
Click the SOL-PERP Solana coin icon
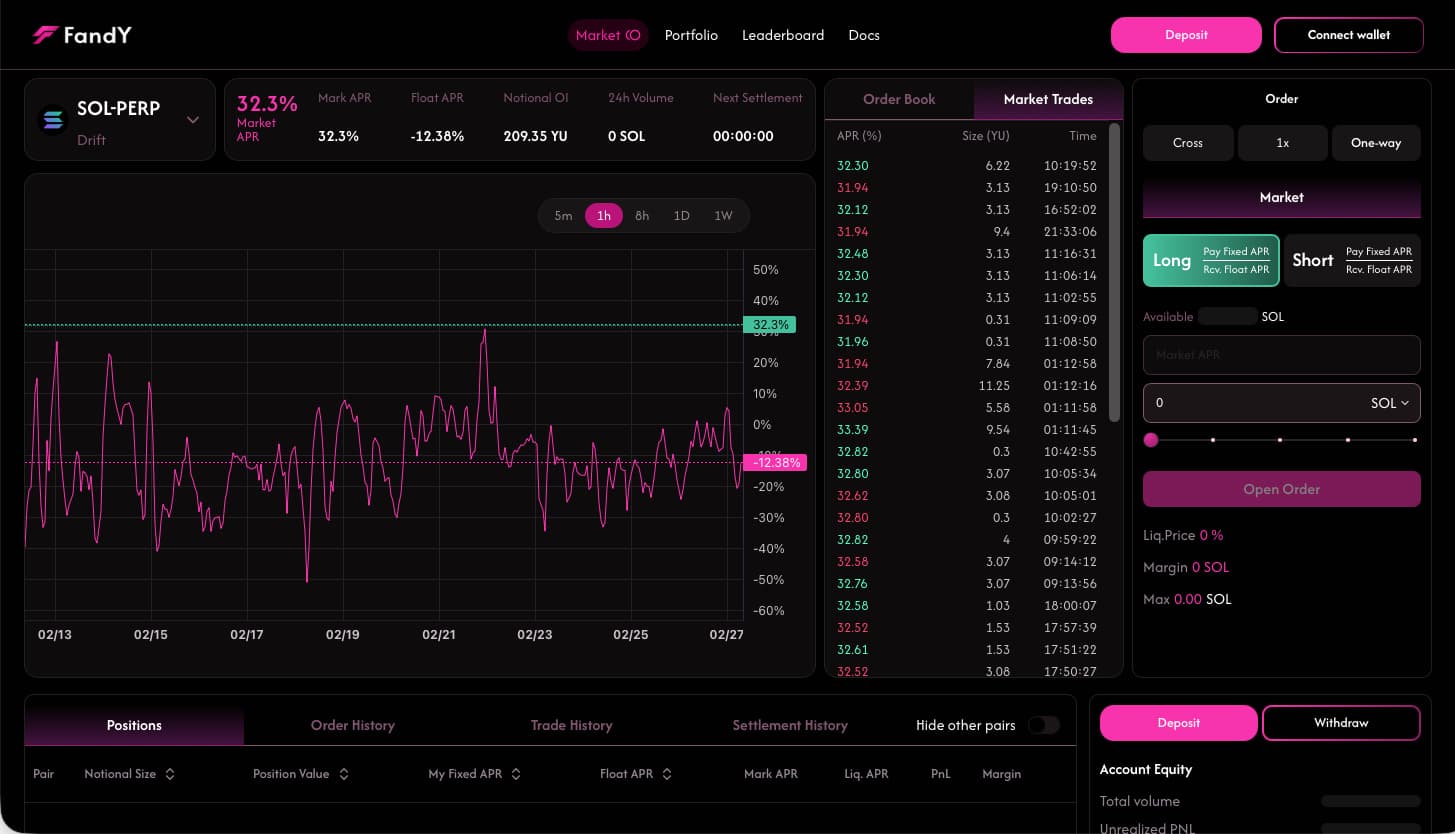52,120
